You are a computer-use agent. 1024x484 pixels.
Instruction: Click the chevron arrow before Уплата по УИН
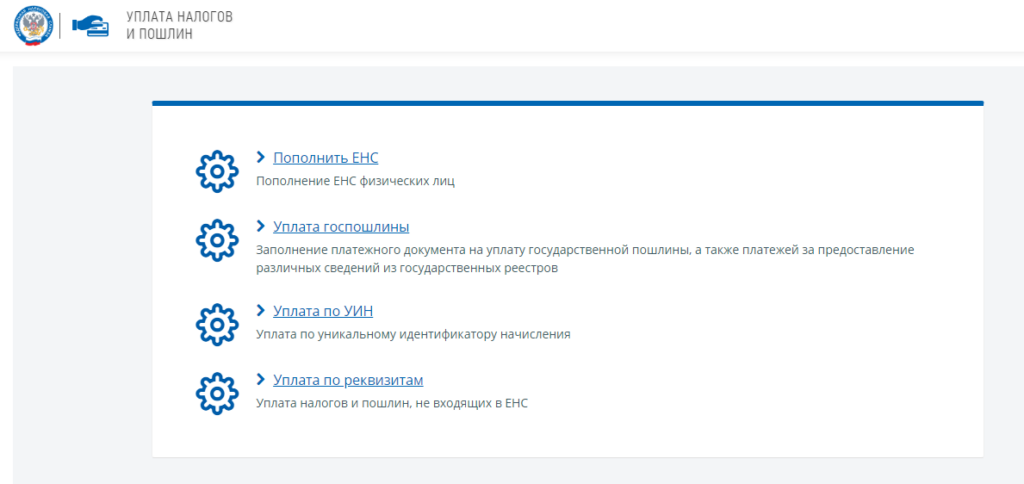point(261,310)
